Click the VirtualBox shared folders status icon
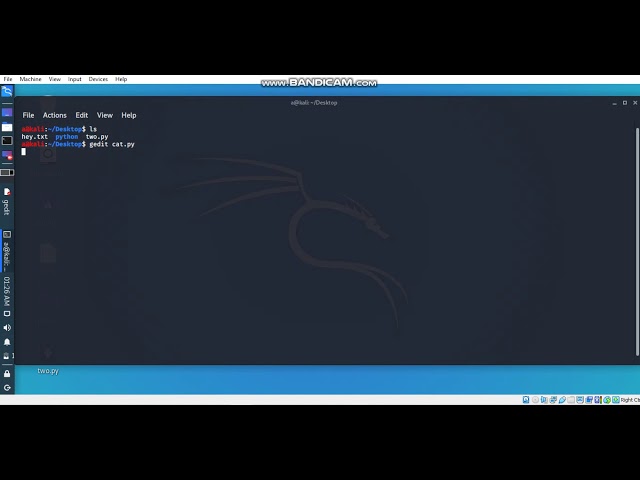This screenshot has height=480, width=640. (571, 400)
